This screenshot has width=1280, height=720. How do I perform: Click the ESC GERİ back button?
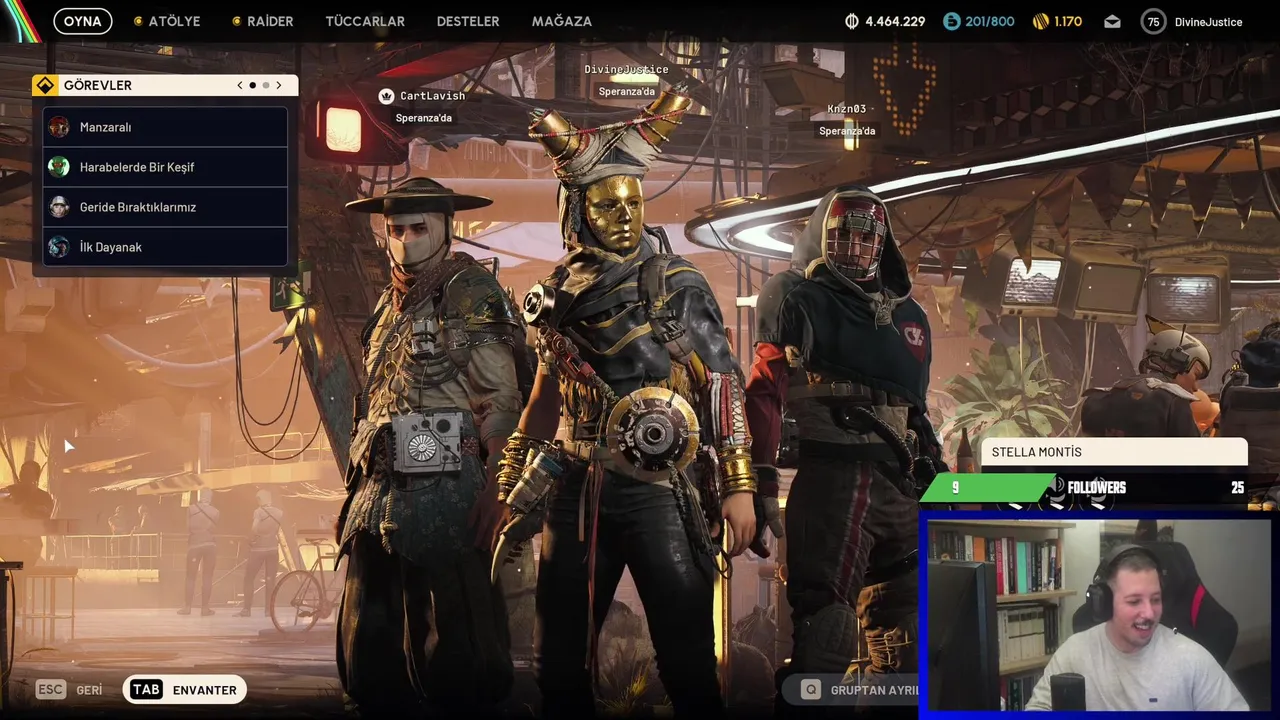coord(69,690)
